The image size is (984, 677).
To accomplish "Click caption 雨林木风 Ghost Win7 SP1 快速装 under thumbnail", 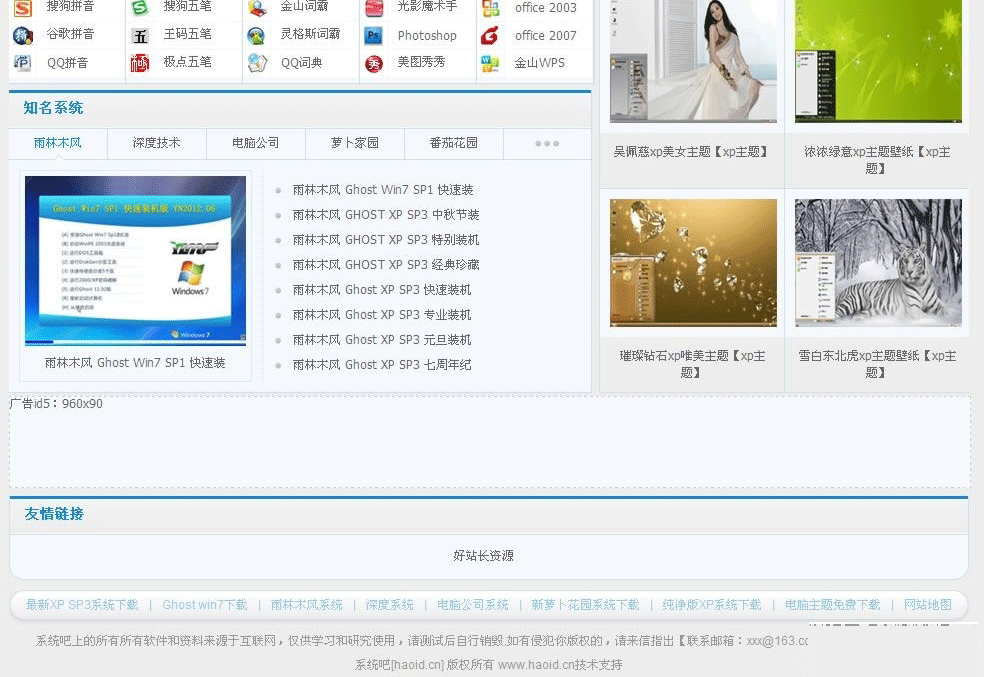I will pos(135,363).
